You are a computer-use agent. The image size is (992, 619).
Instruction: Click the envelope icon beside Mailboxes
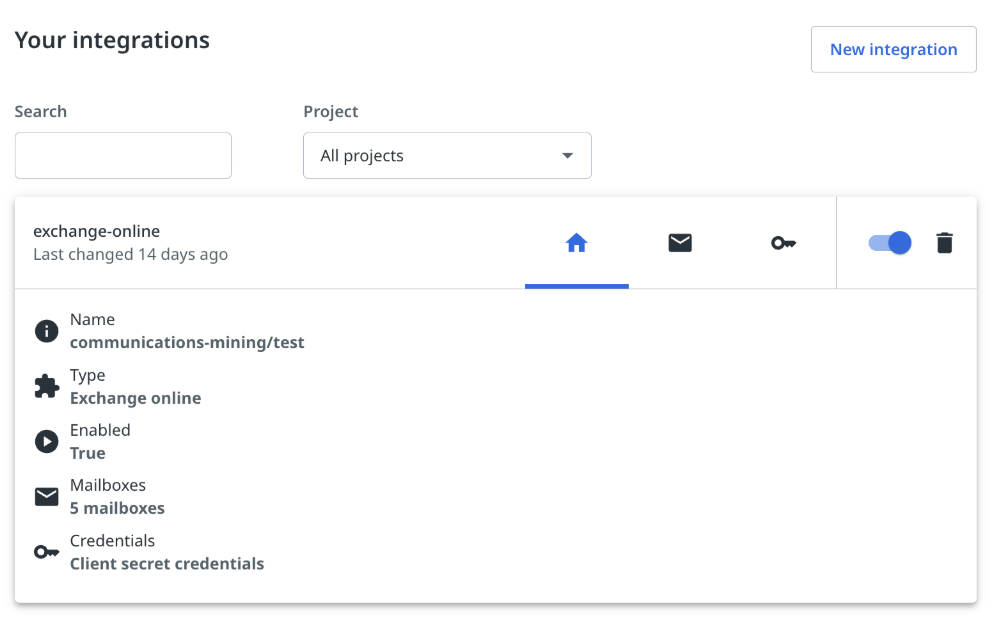47,497
